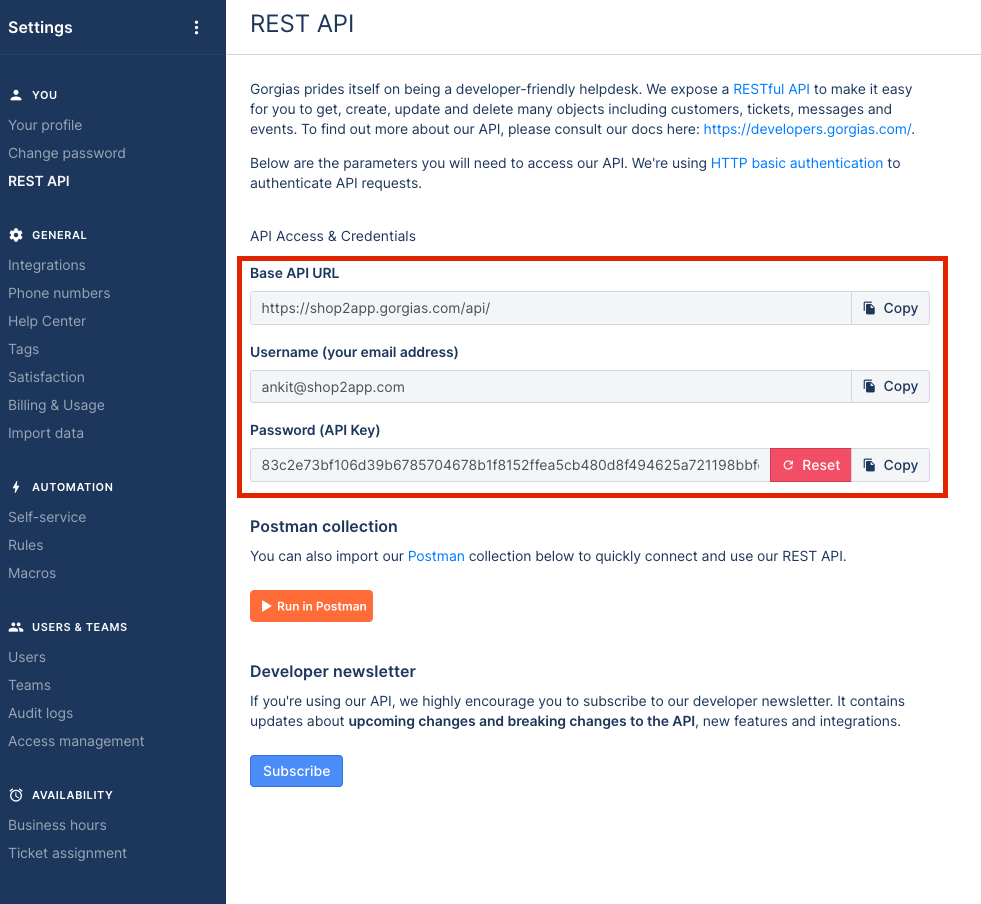Reset the API Key password
The height and width of the screenshot is (904, 981).
click(x=811, y=465)
